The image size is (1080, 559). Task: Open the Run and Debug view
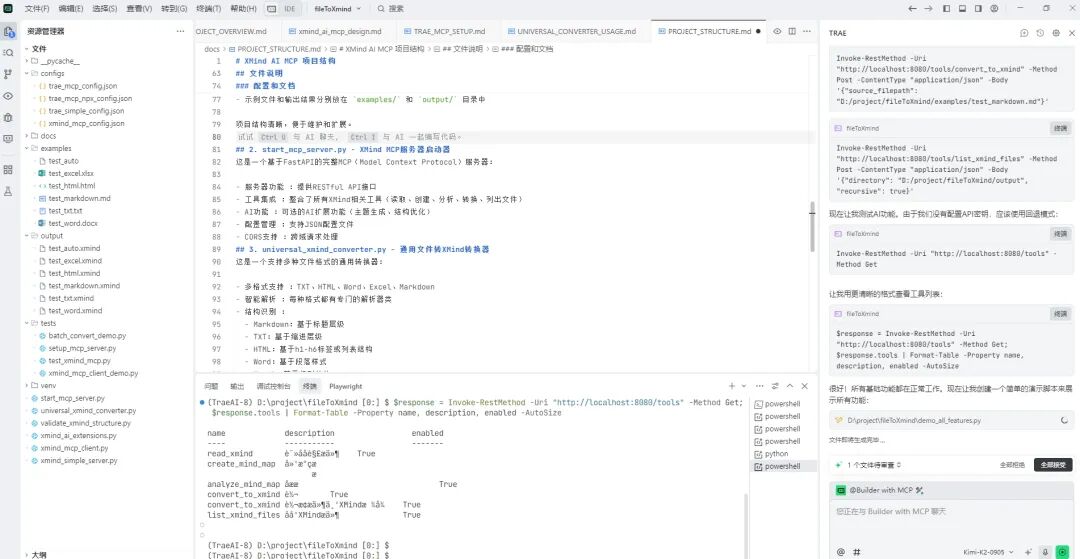click(x=9, y=117)
